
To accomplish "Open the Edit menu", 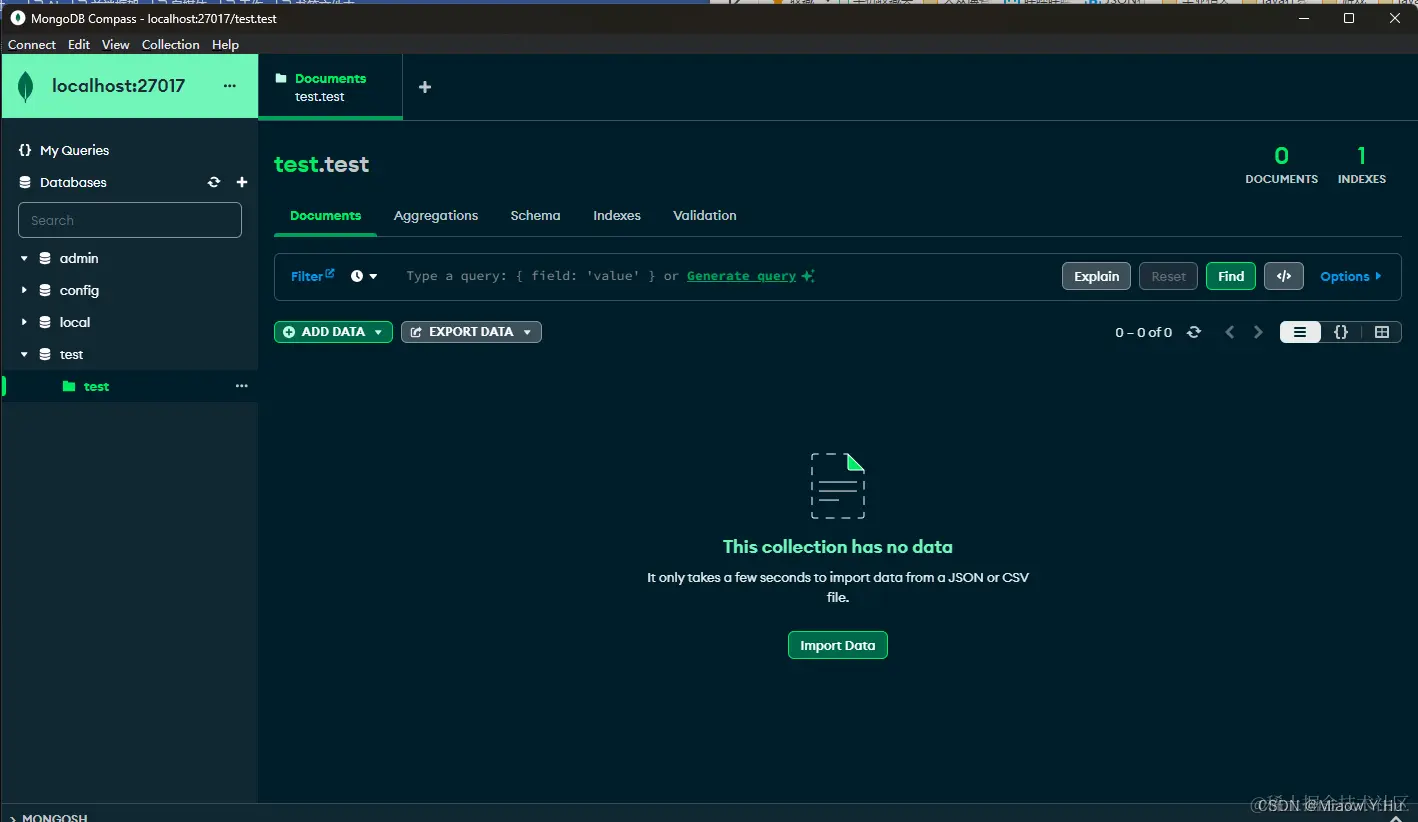I will 79,44.
